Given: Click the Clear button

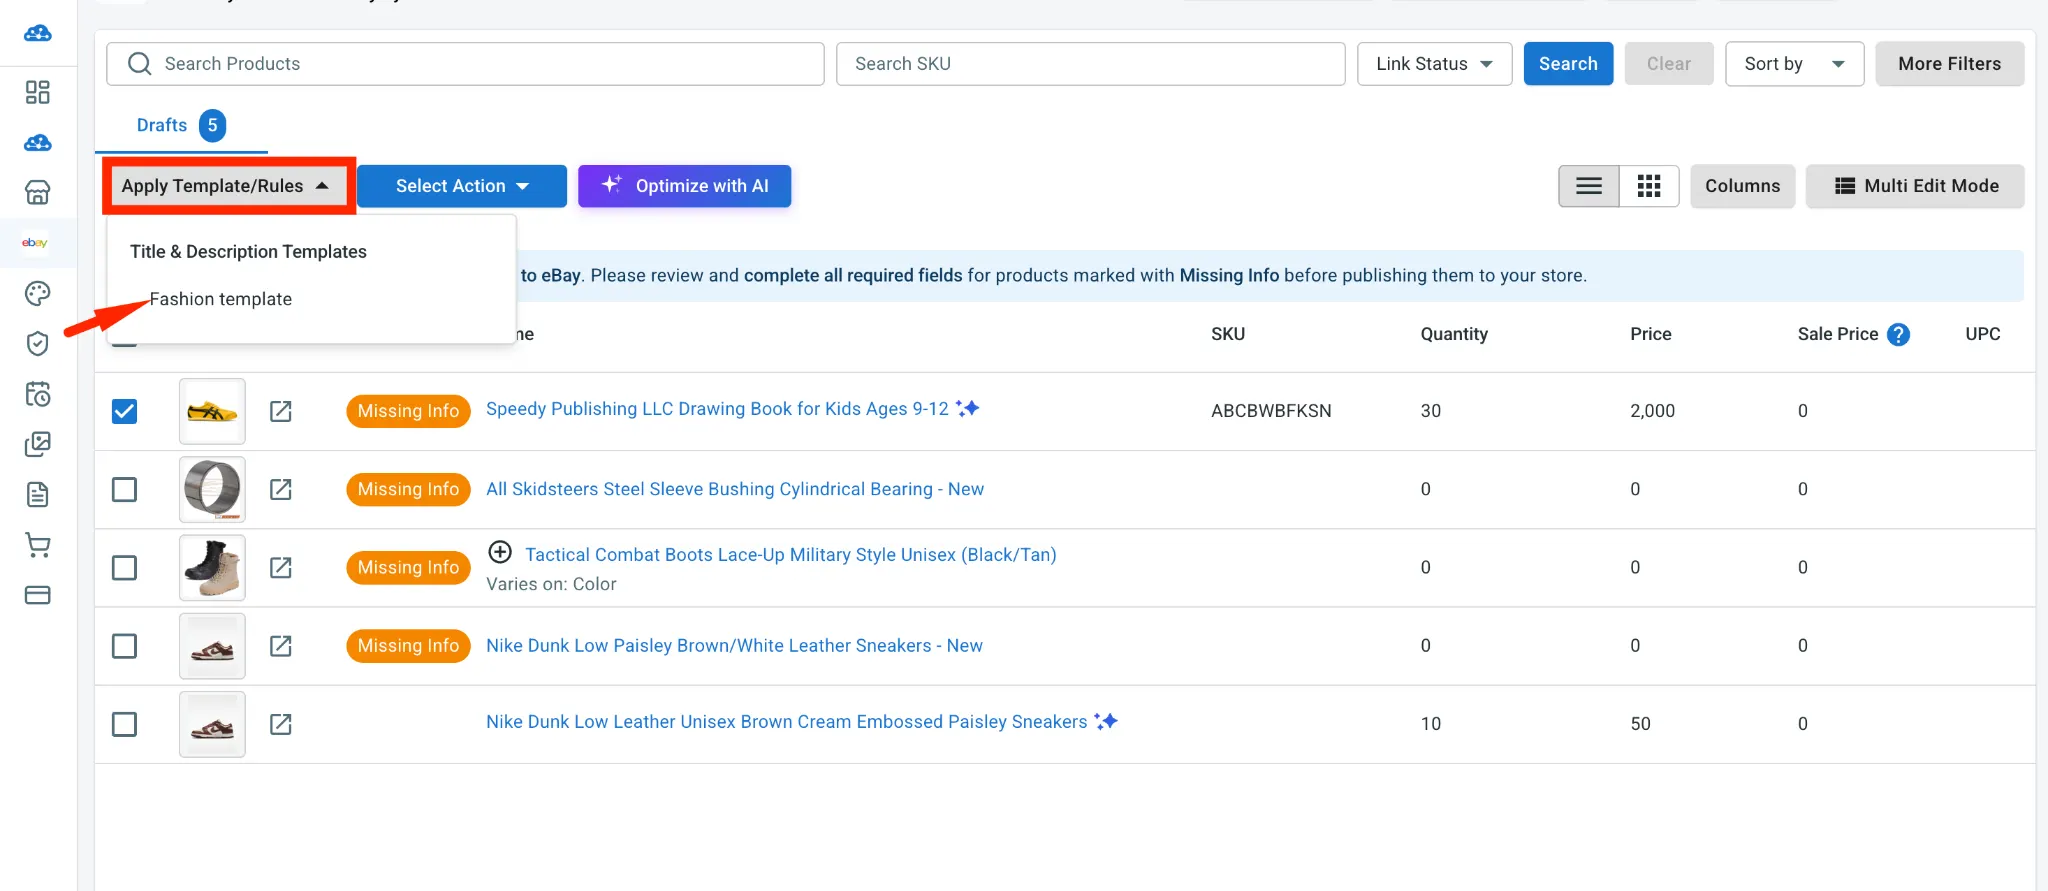Looking at the screenshot, I should [x=1669, y=64].
